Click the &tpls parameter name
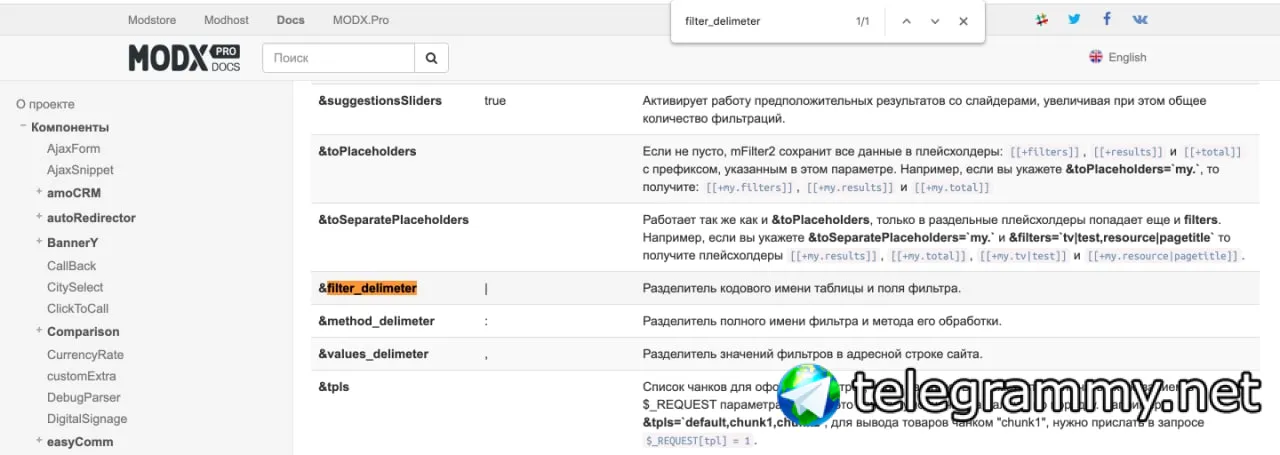The height and width of the screenshot is (455, 1280). pyautogui.click(x=334, y=387)
